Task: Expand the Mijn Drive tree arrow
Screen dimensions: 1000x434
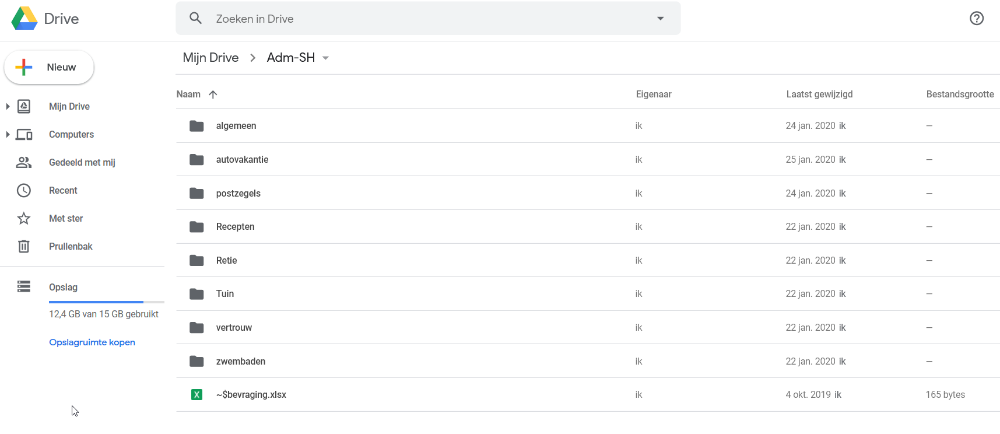Action: click(x=8, y=106)
